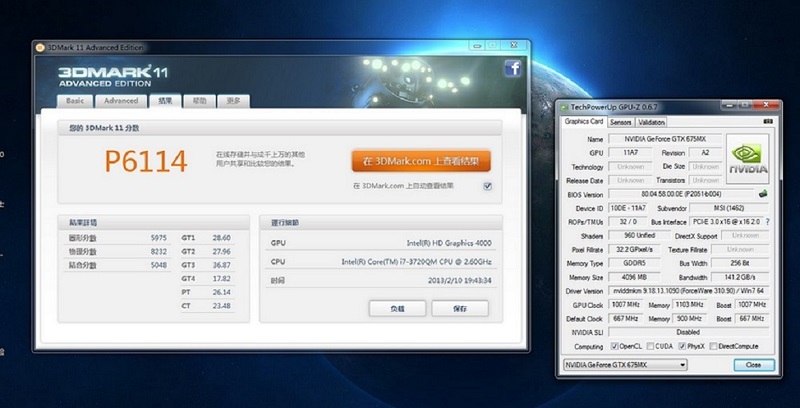
Task: Open the GeForce GTX 675MX GPU dropdown
Action: pos(625,365)
